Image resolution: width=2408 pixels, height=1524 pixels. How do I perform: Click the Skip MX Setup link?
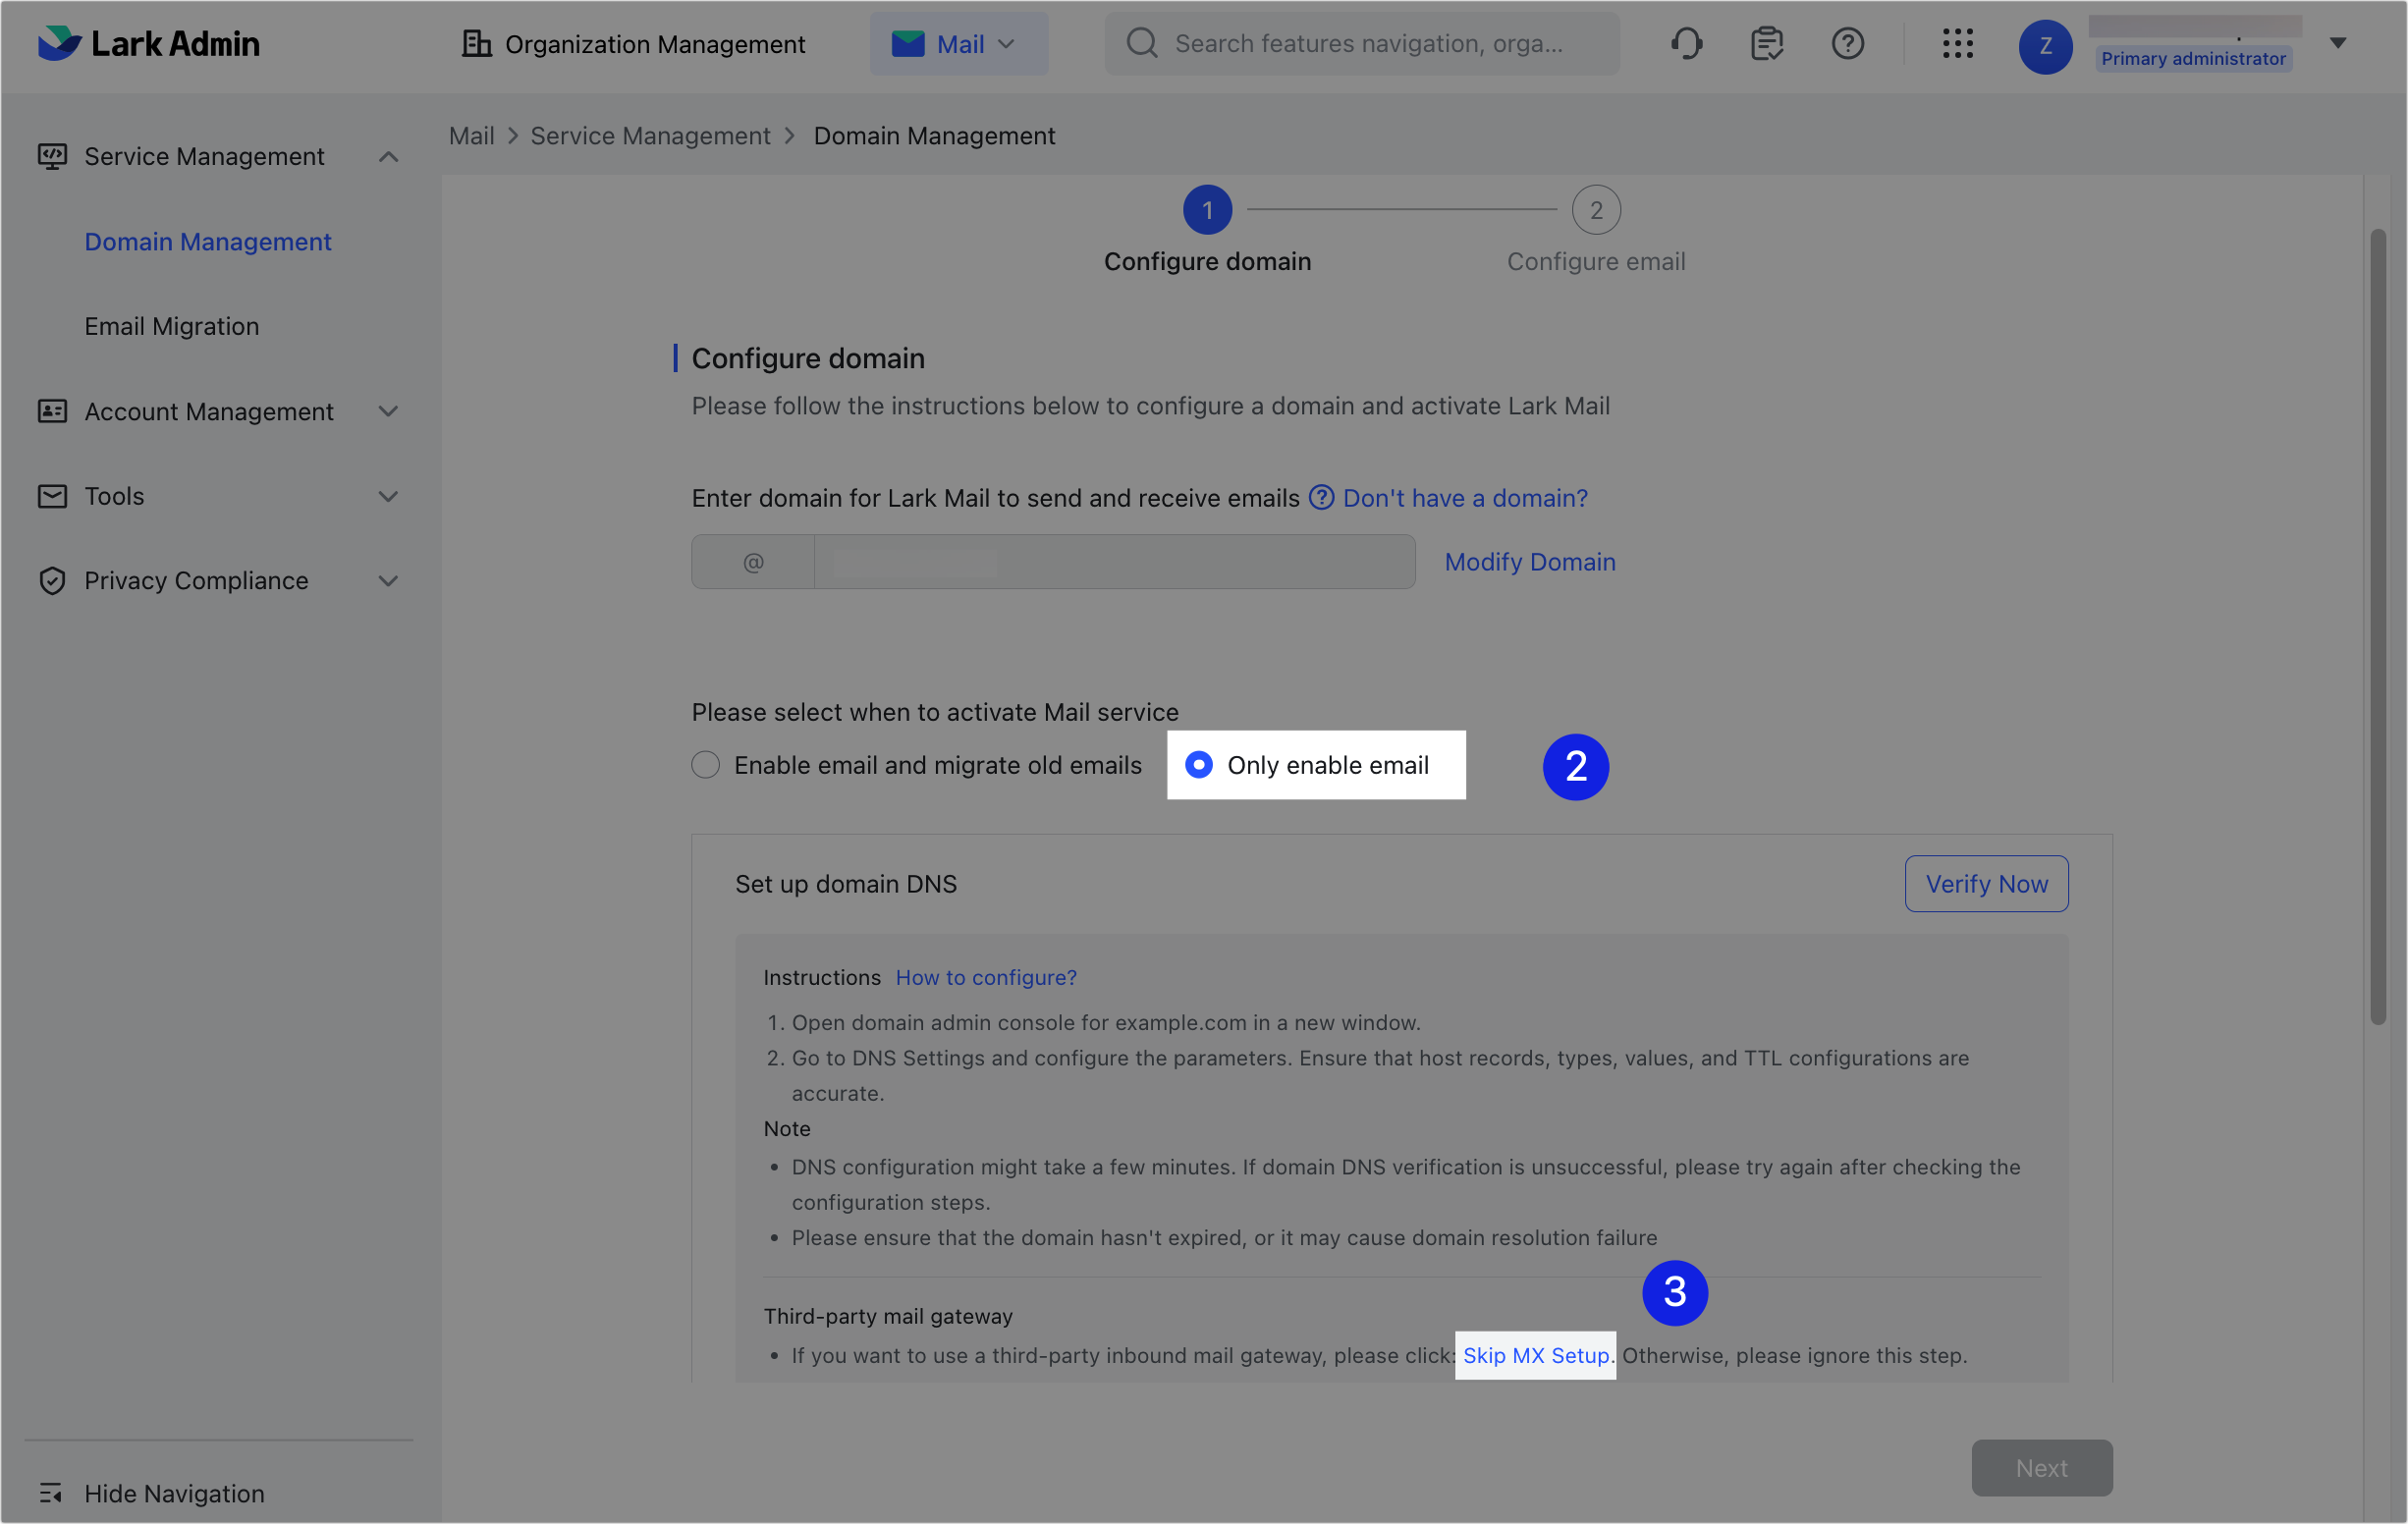click(x=1535, y=1355)
